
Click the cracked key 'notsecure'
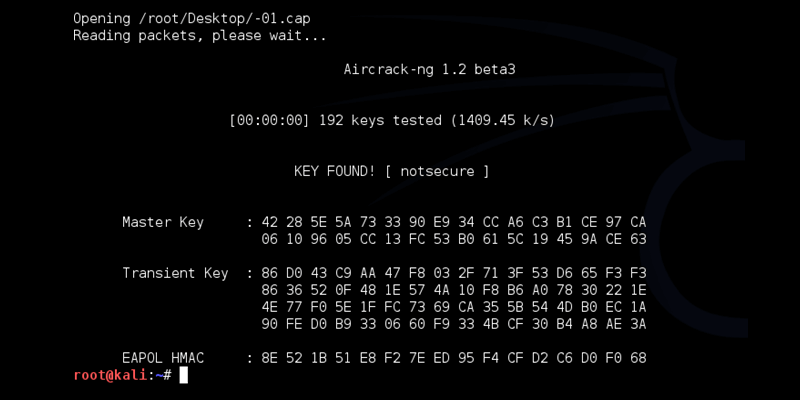pyautogui.click(x=437, y=171)
